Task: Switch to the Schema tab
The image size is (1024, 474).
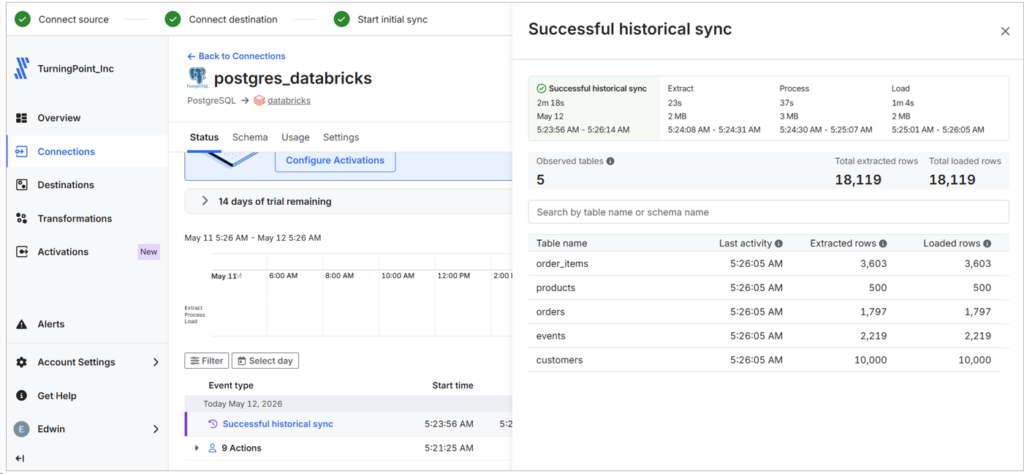Action: click(250, 138)
